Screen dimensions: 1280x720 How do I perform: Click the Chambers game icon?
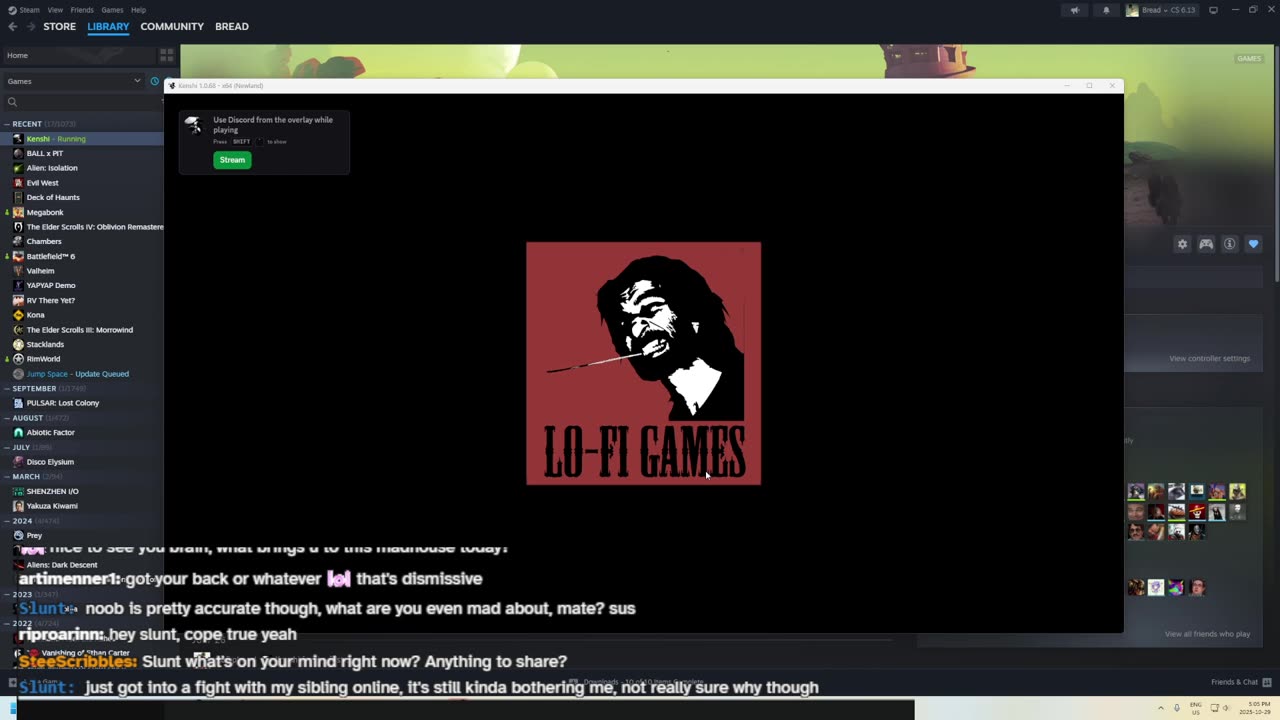pyautogui.click(x=18, y=241)
